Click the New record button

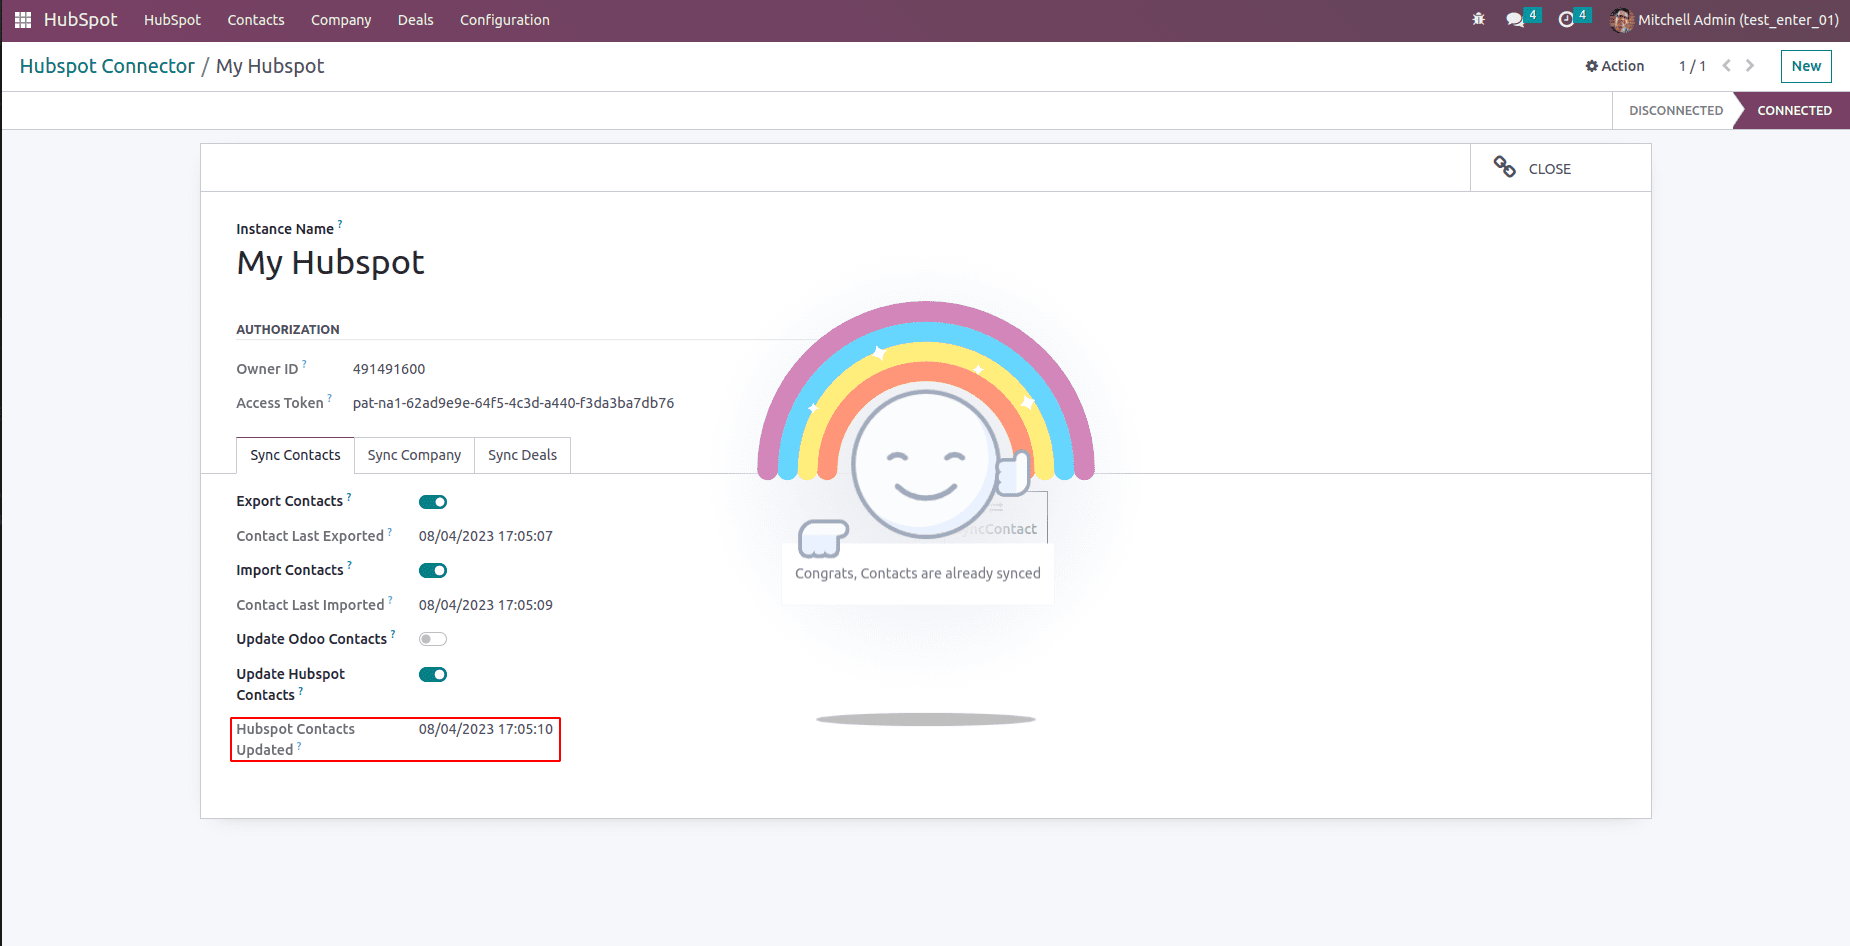coord(1806,66)
